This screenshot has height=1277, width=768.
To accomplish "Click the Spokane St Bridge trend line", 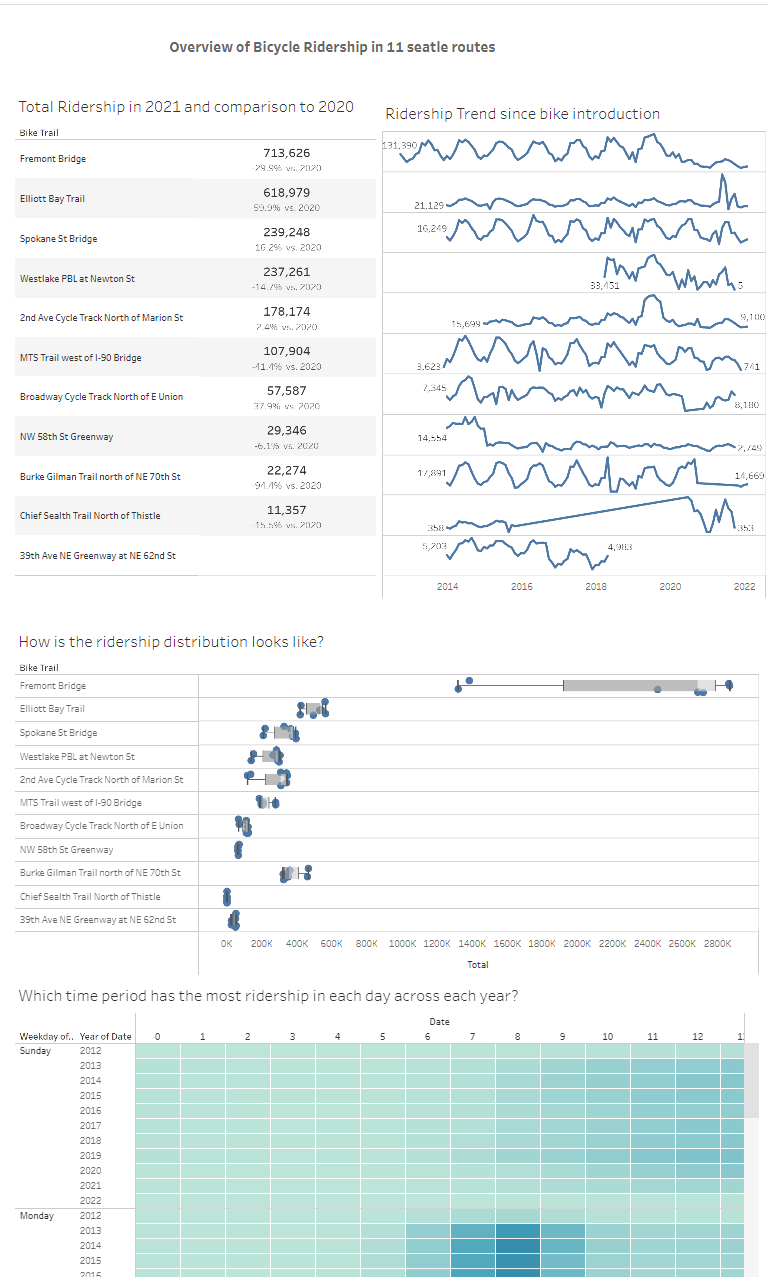I will (x=596, y=231).
